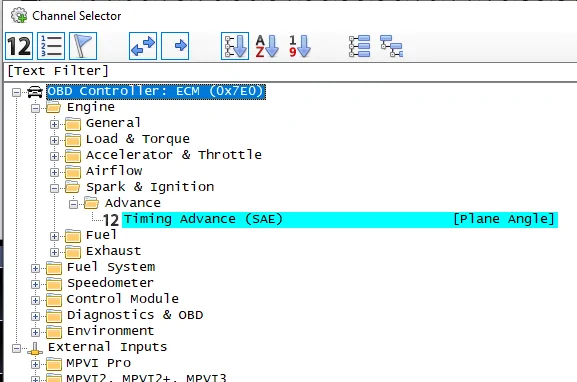The image size is (577, 382).
Task: Select the Accelerator & Throttle item
Action: point(174,155)
